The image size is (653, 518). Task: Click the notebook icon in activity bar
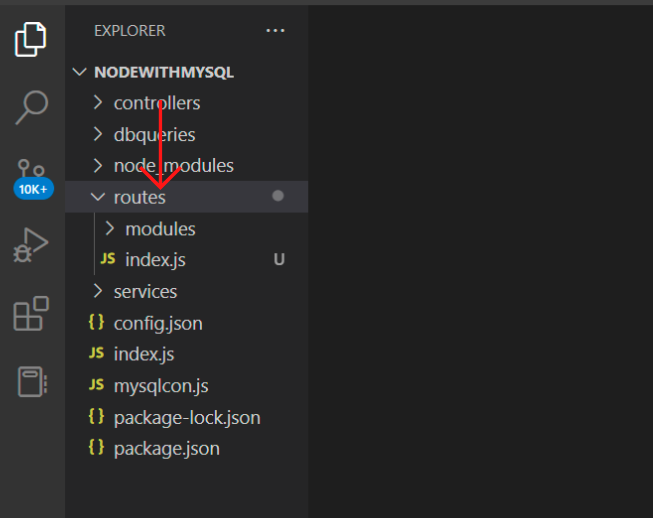[x=32, y=381]
